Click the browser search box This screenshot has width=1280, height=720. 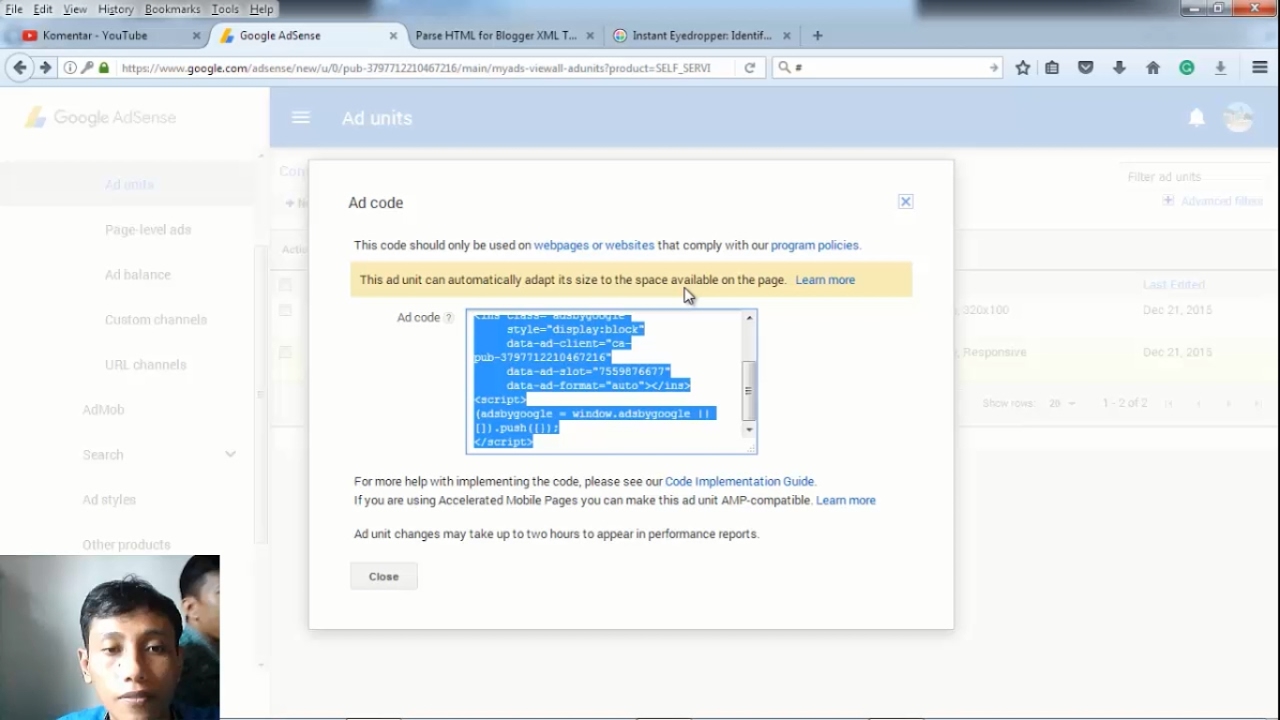pyautogui.click(x=888, y=68)
